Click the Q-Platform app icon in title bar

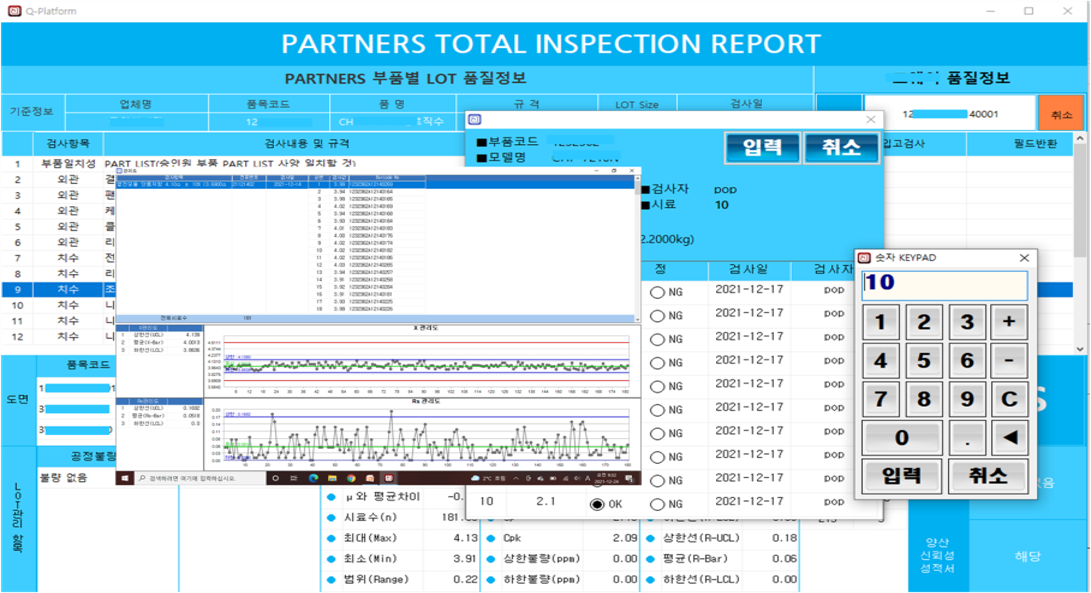(14, 10)
